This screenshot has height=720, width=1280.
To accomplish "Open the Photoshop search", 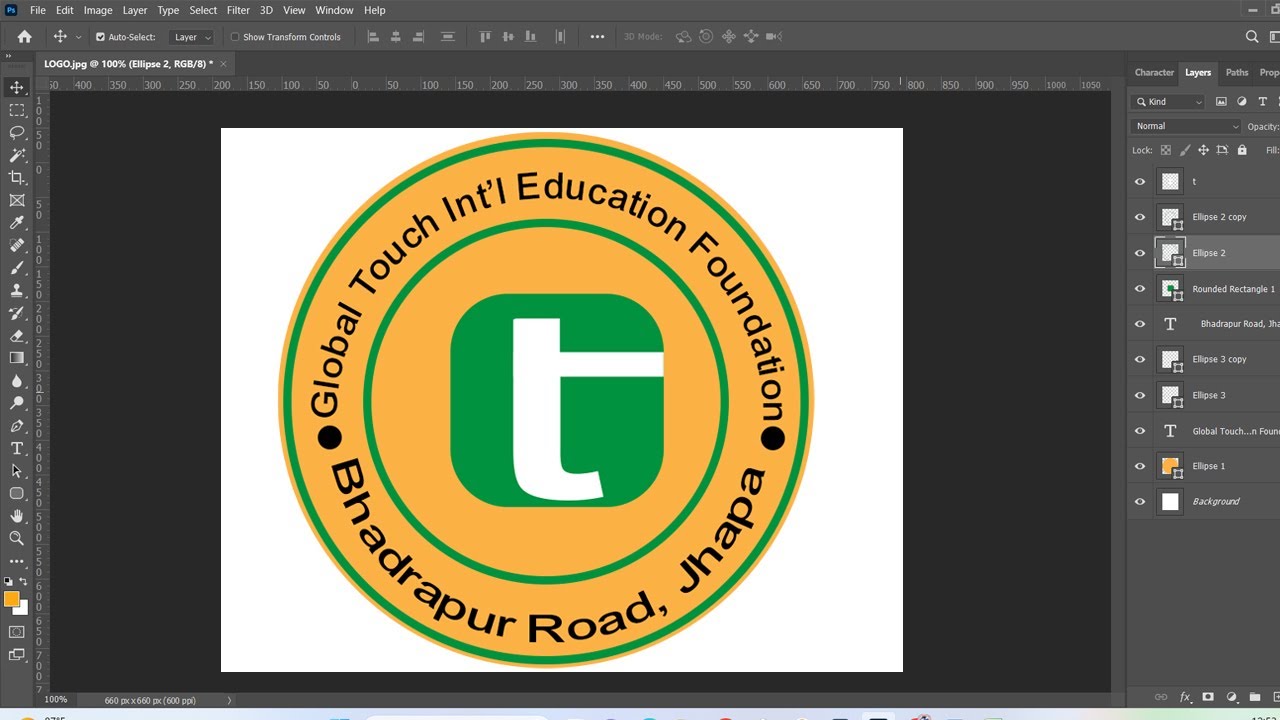I will point(1252,37).
